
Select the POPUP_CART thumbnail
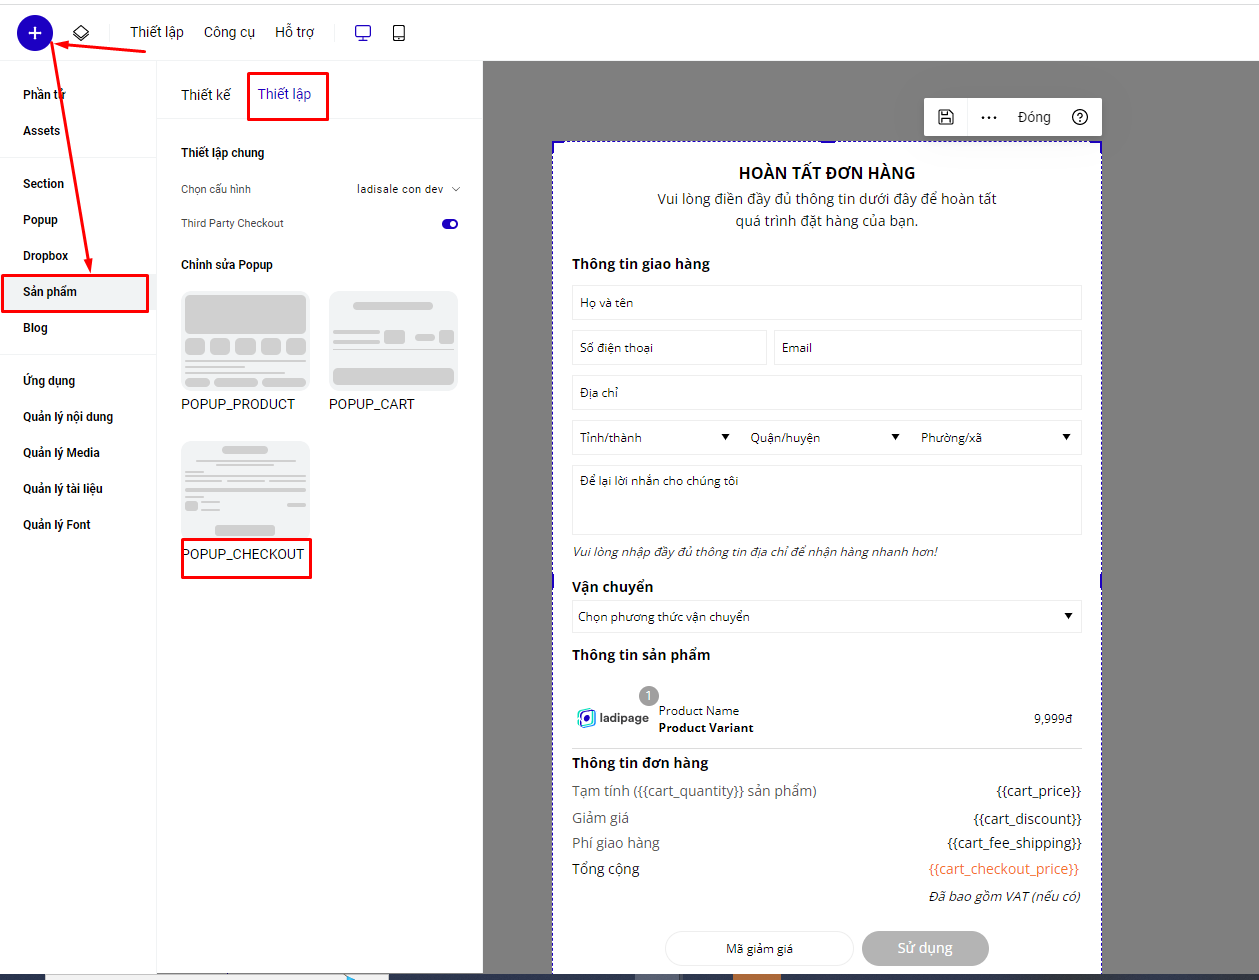393,341
